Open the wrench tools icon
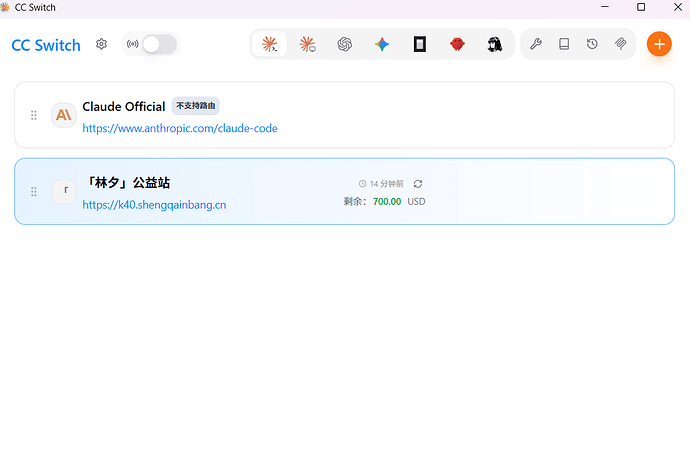The width and height of the screenshot is (690, 475). [536, 44]
